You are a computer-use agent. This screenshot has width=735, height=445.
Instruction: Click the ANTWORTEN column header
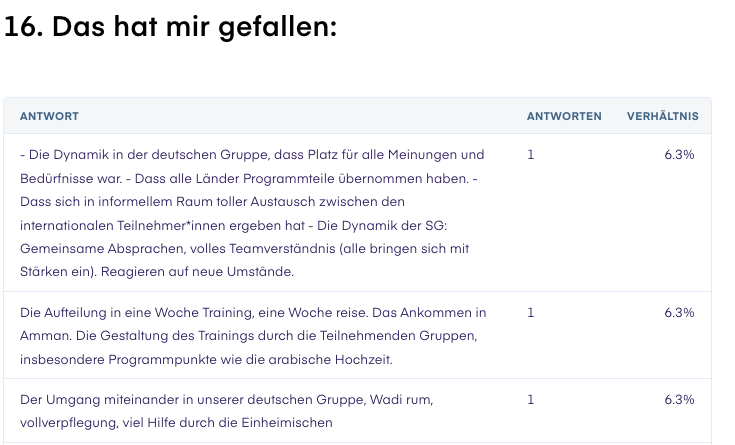pyautogui.click(x=564, y=116)
